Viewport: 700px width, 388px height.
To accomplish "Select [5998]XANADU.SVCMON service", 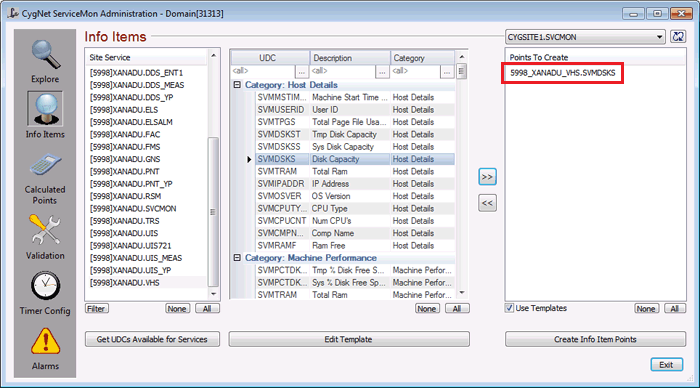I will pyautogui.click(x=133, y=209).
